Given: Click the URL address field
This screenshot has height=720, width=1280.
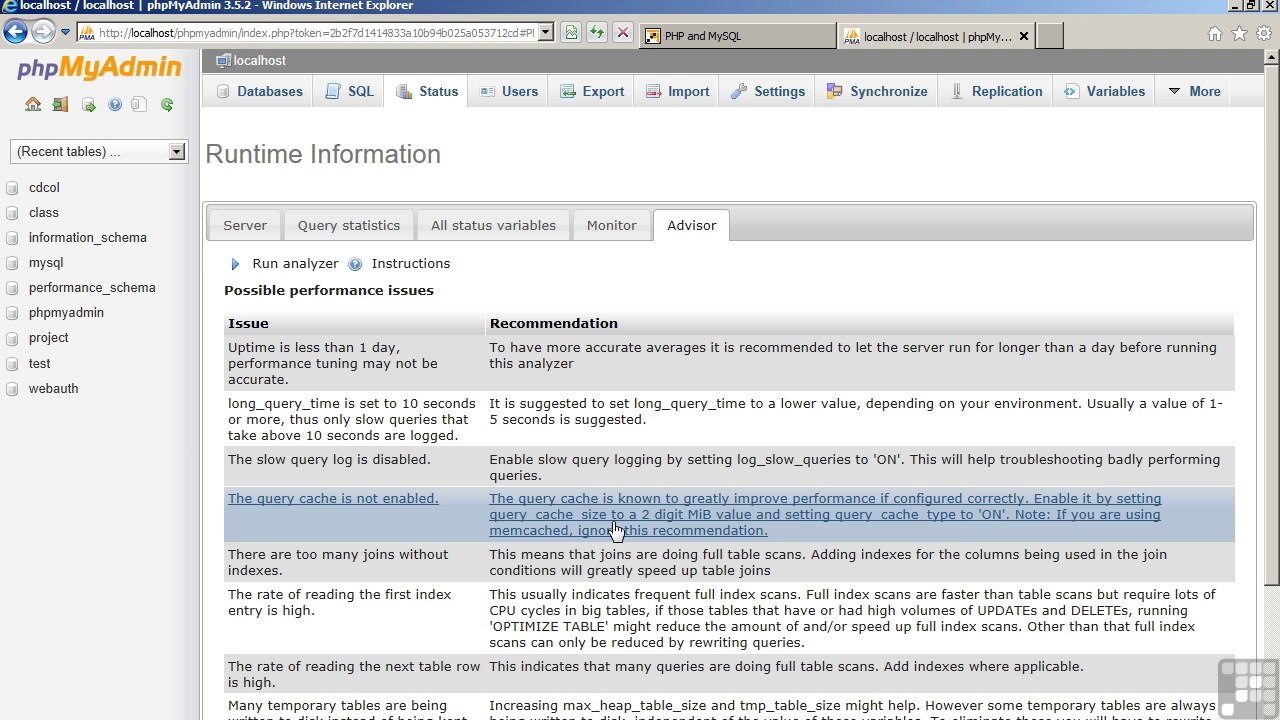Looking at the screenshot, I should click(317, 32).
